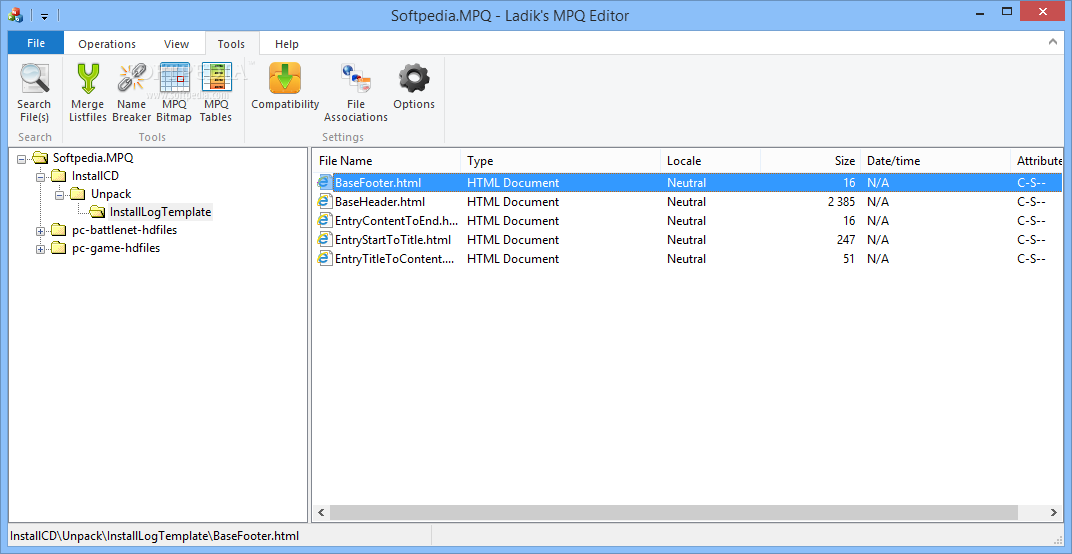The image size is (1072, 554).
Task: Collapse the ribbon with the chevron
Action: [x=1053, y=42]
